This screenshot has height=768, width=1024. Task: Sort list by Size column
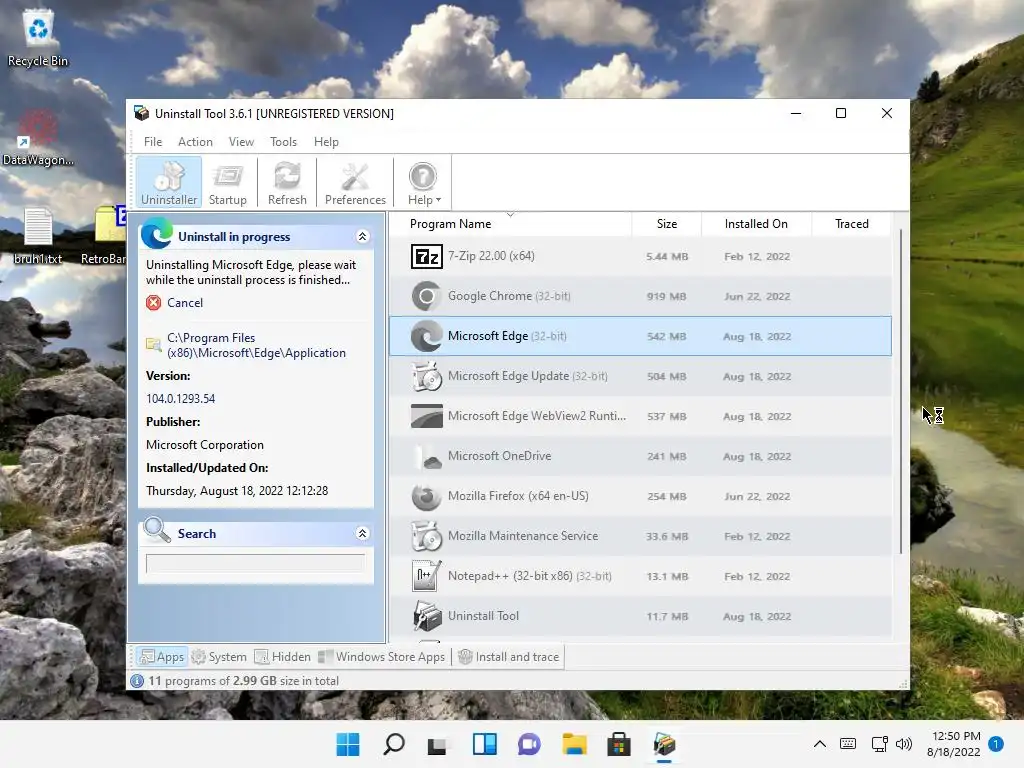point(667,224)
